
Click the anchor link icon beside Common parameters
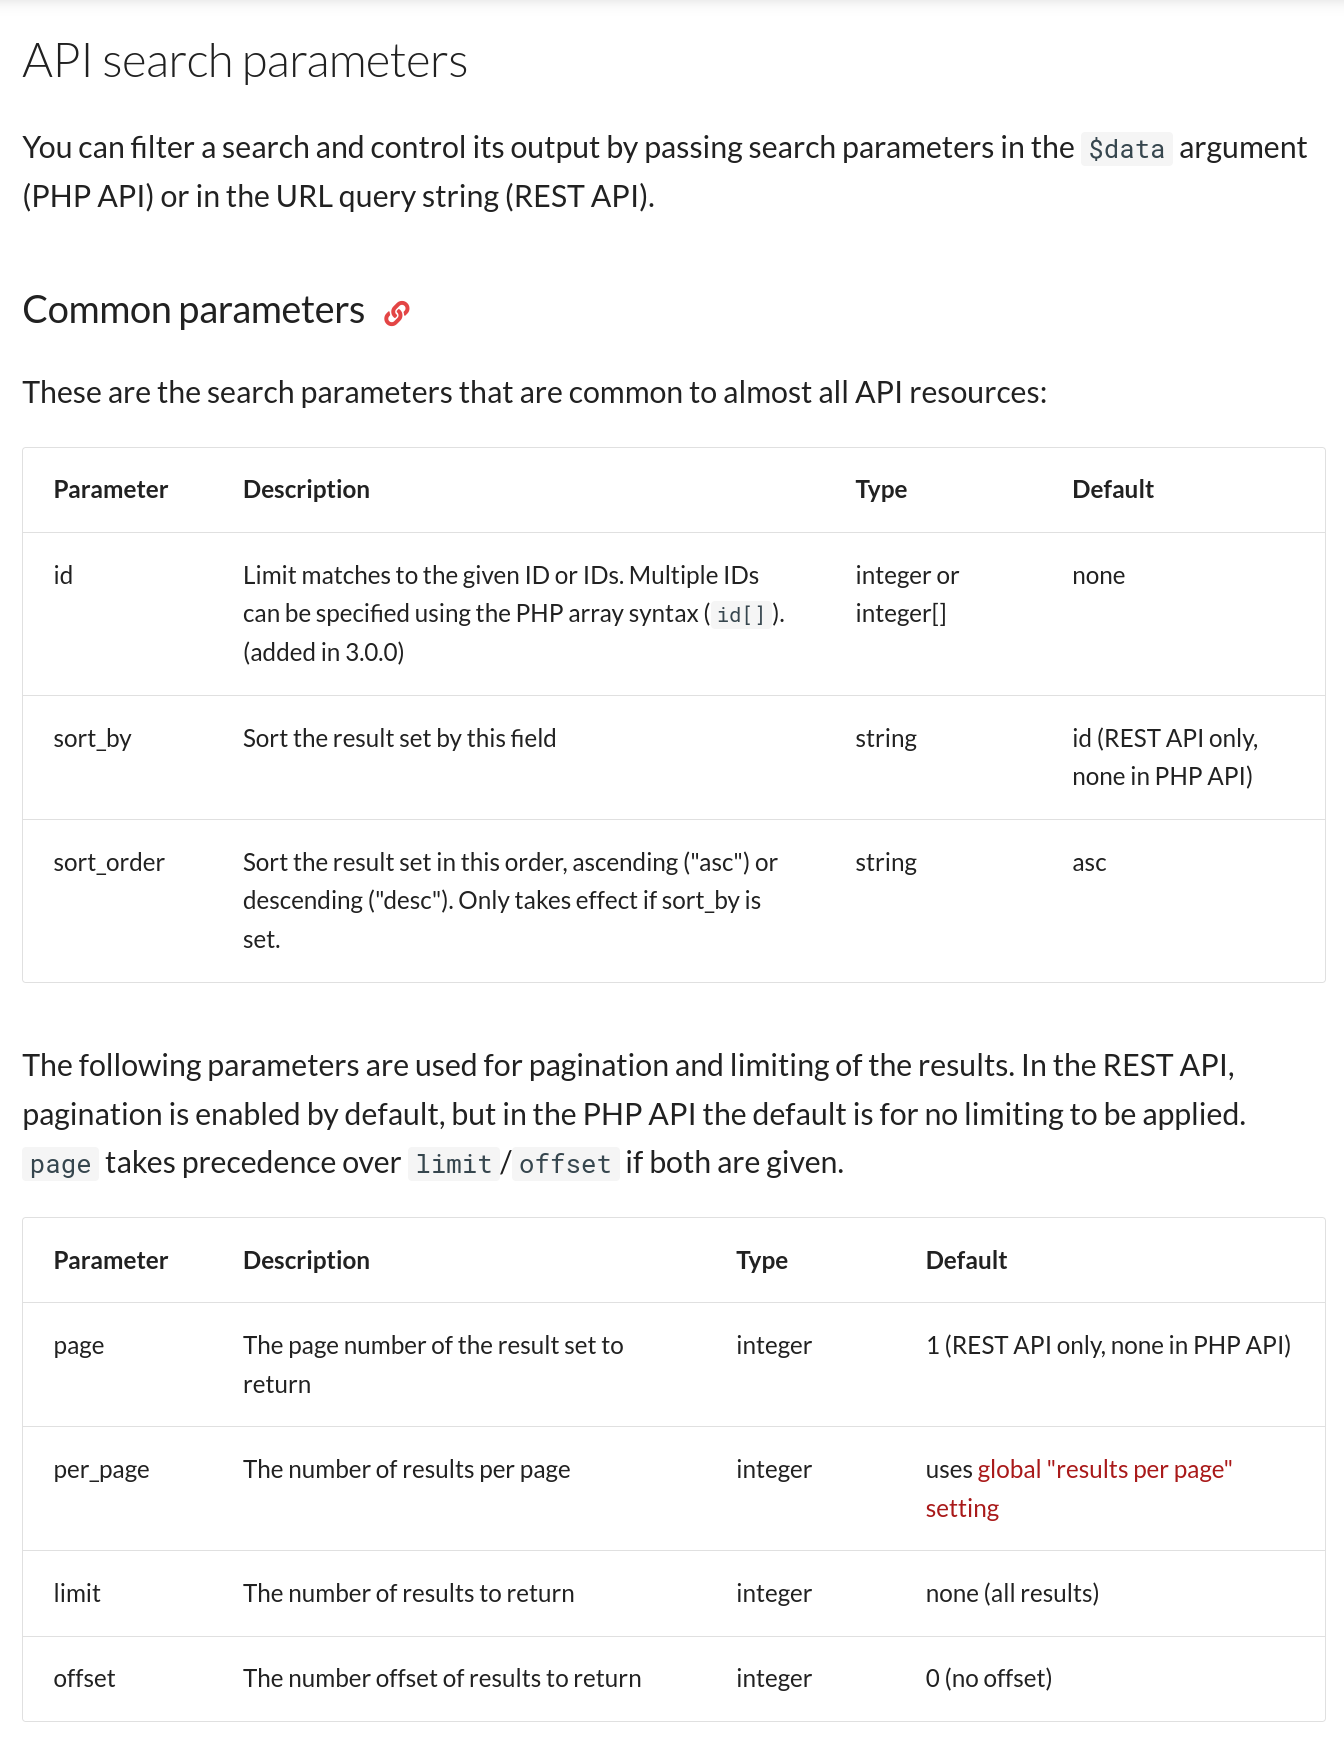click(x=397, y=313)
